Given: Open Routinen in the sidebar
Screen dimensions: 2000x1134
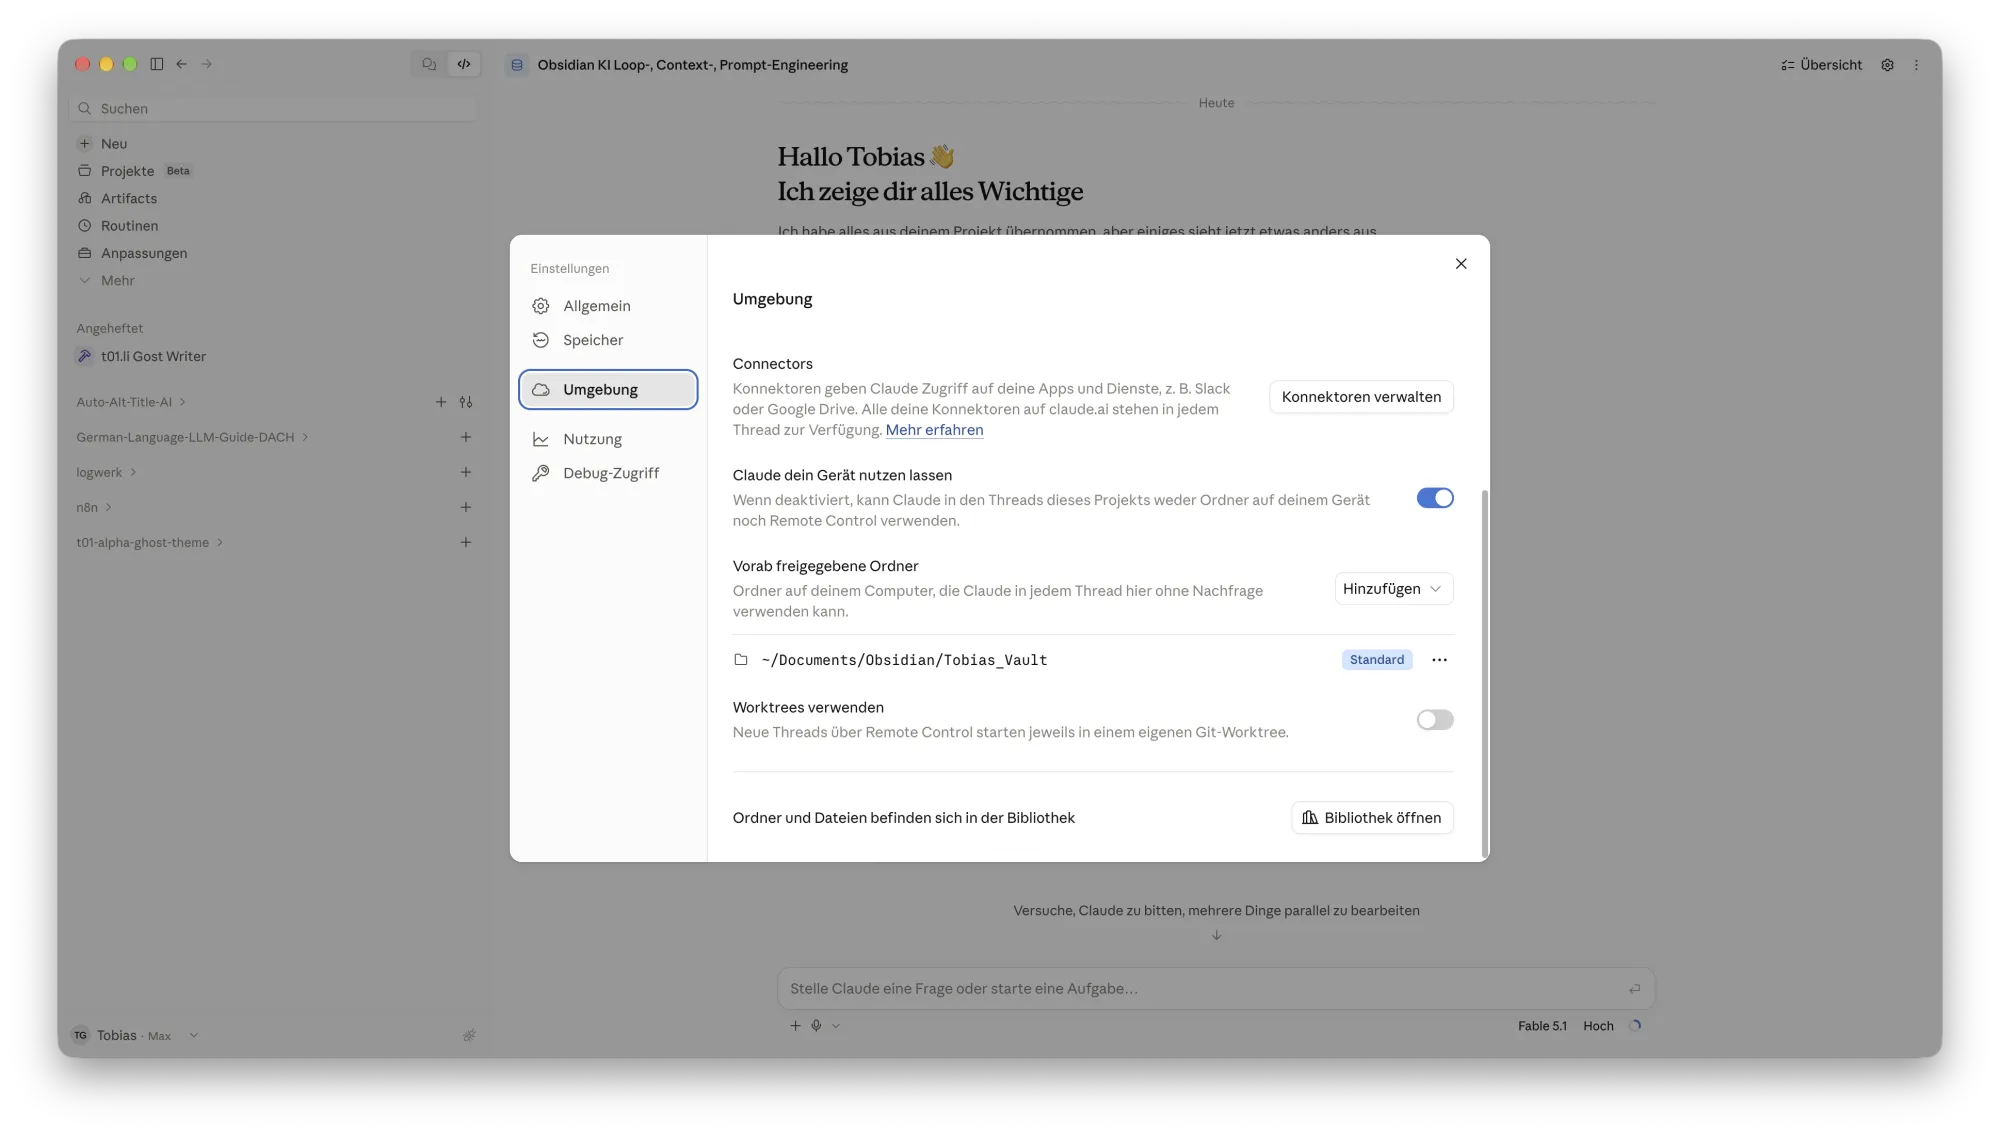Looking at the screenshot, I should coord(129,226).
